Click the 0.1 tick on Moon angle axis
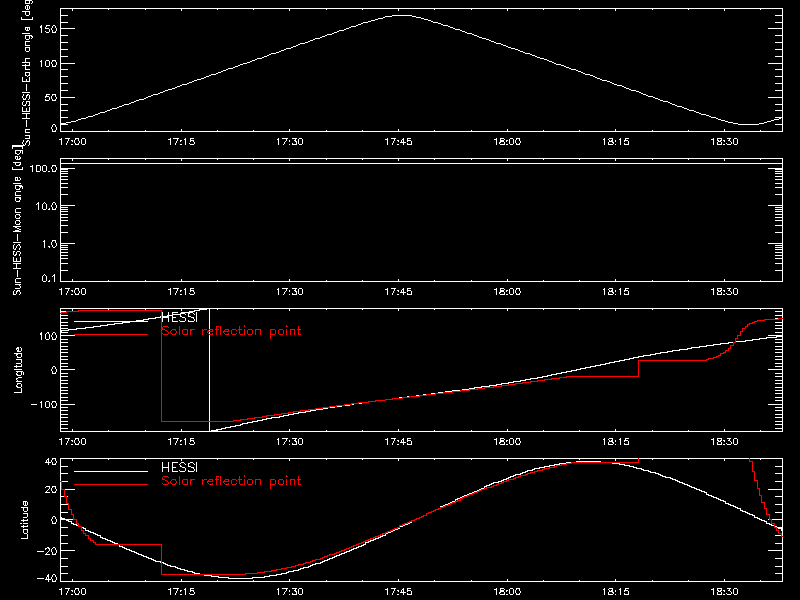The image size is (800, 600). click(49, 278)
